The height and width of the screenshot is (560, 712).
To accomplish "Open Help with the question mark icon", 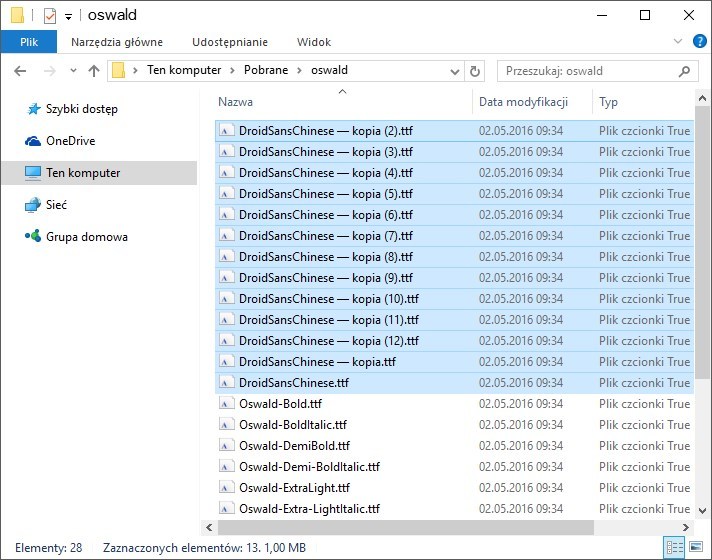I will tap(699, 41).
